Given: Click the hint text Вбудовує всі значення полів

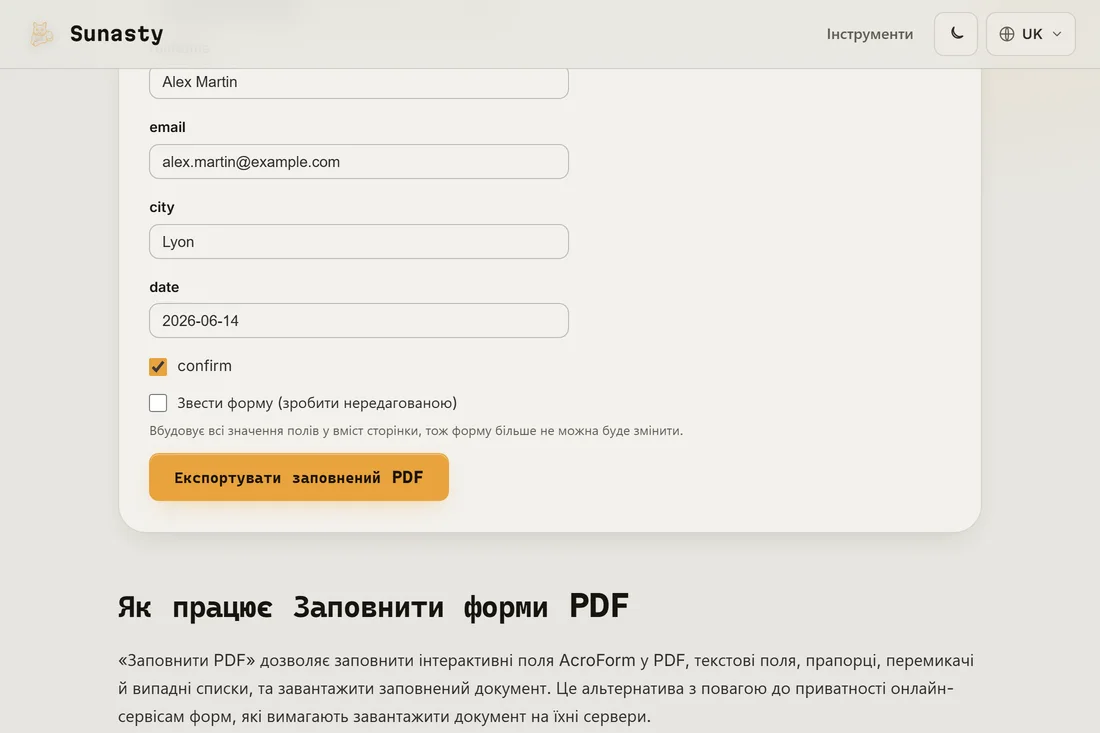Looking at the screenshot, I should coord(416,431).
